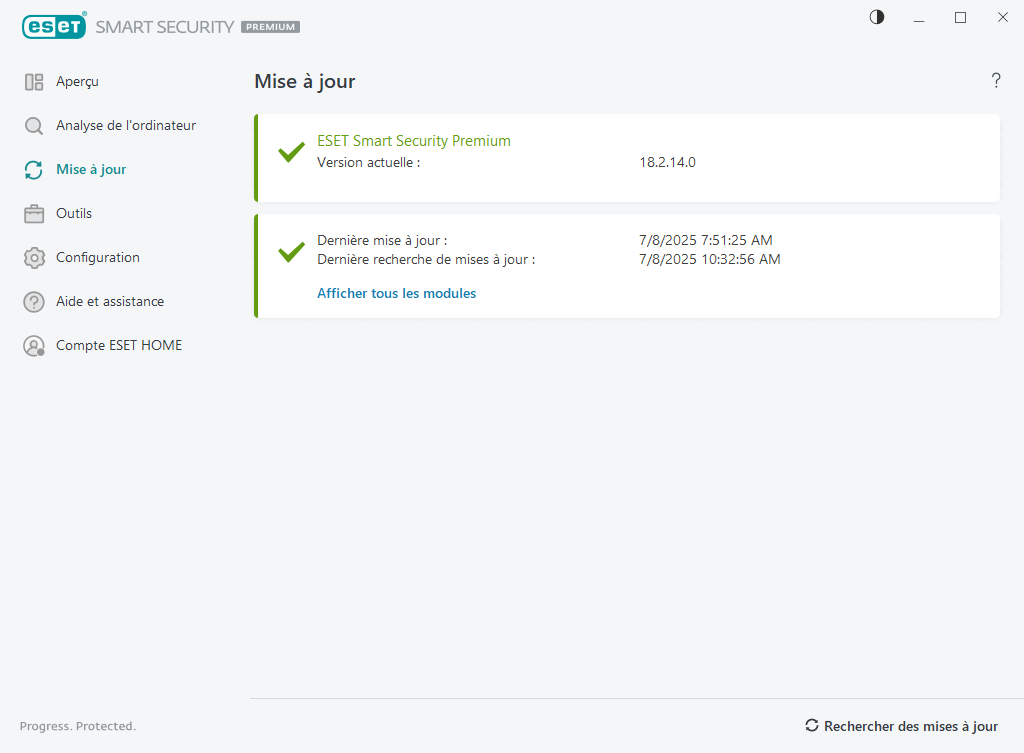Open help with the top-right question mark
Image resolution: width=1024 pixels, height=753 pixels.
tap(995, 81)
